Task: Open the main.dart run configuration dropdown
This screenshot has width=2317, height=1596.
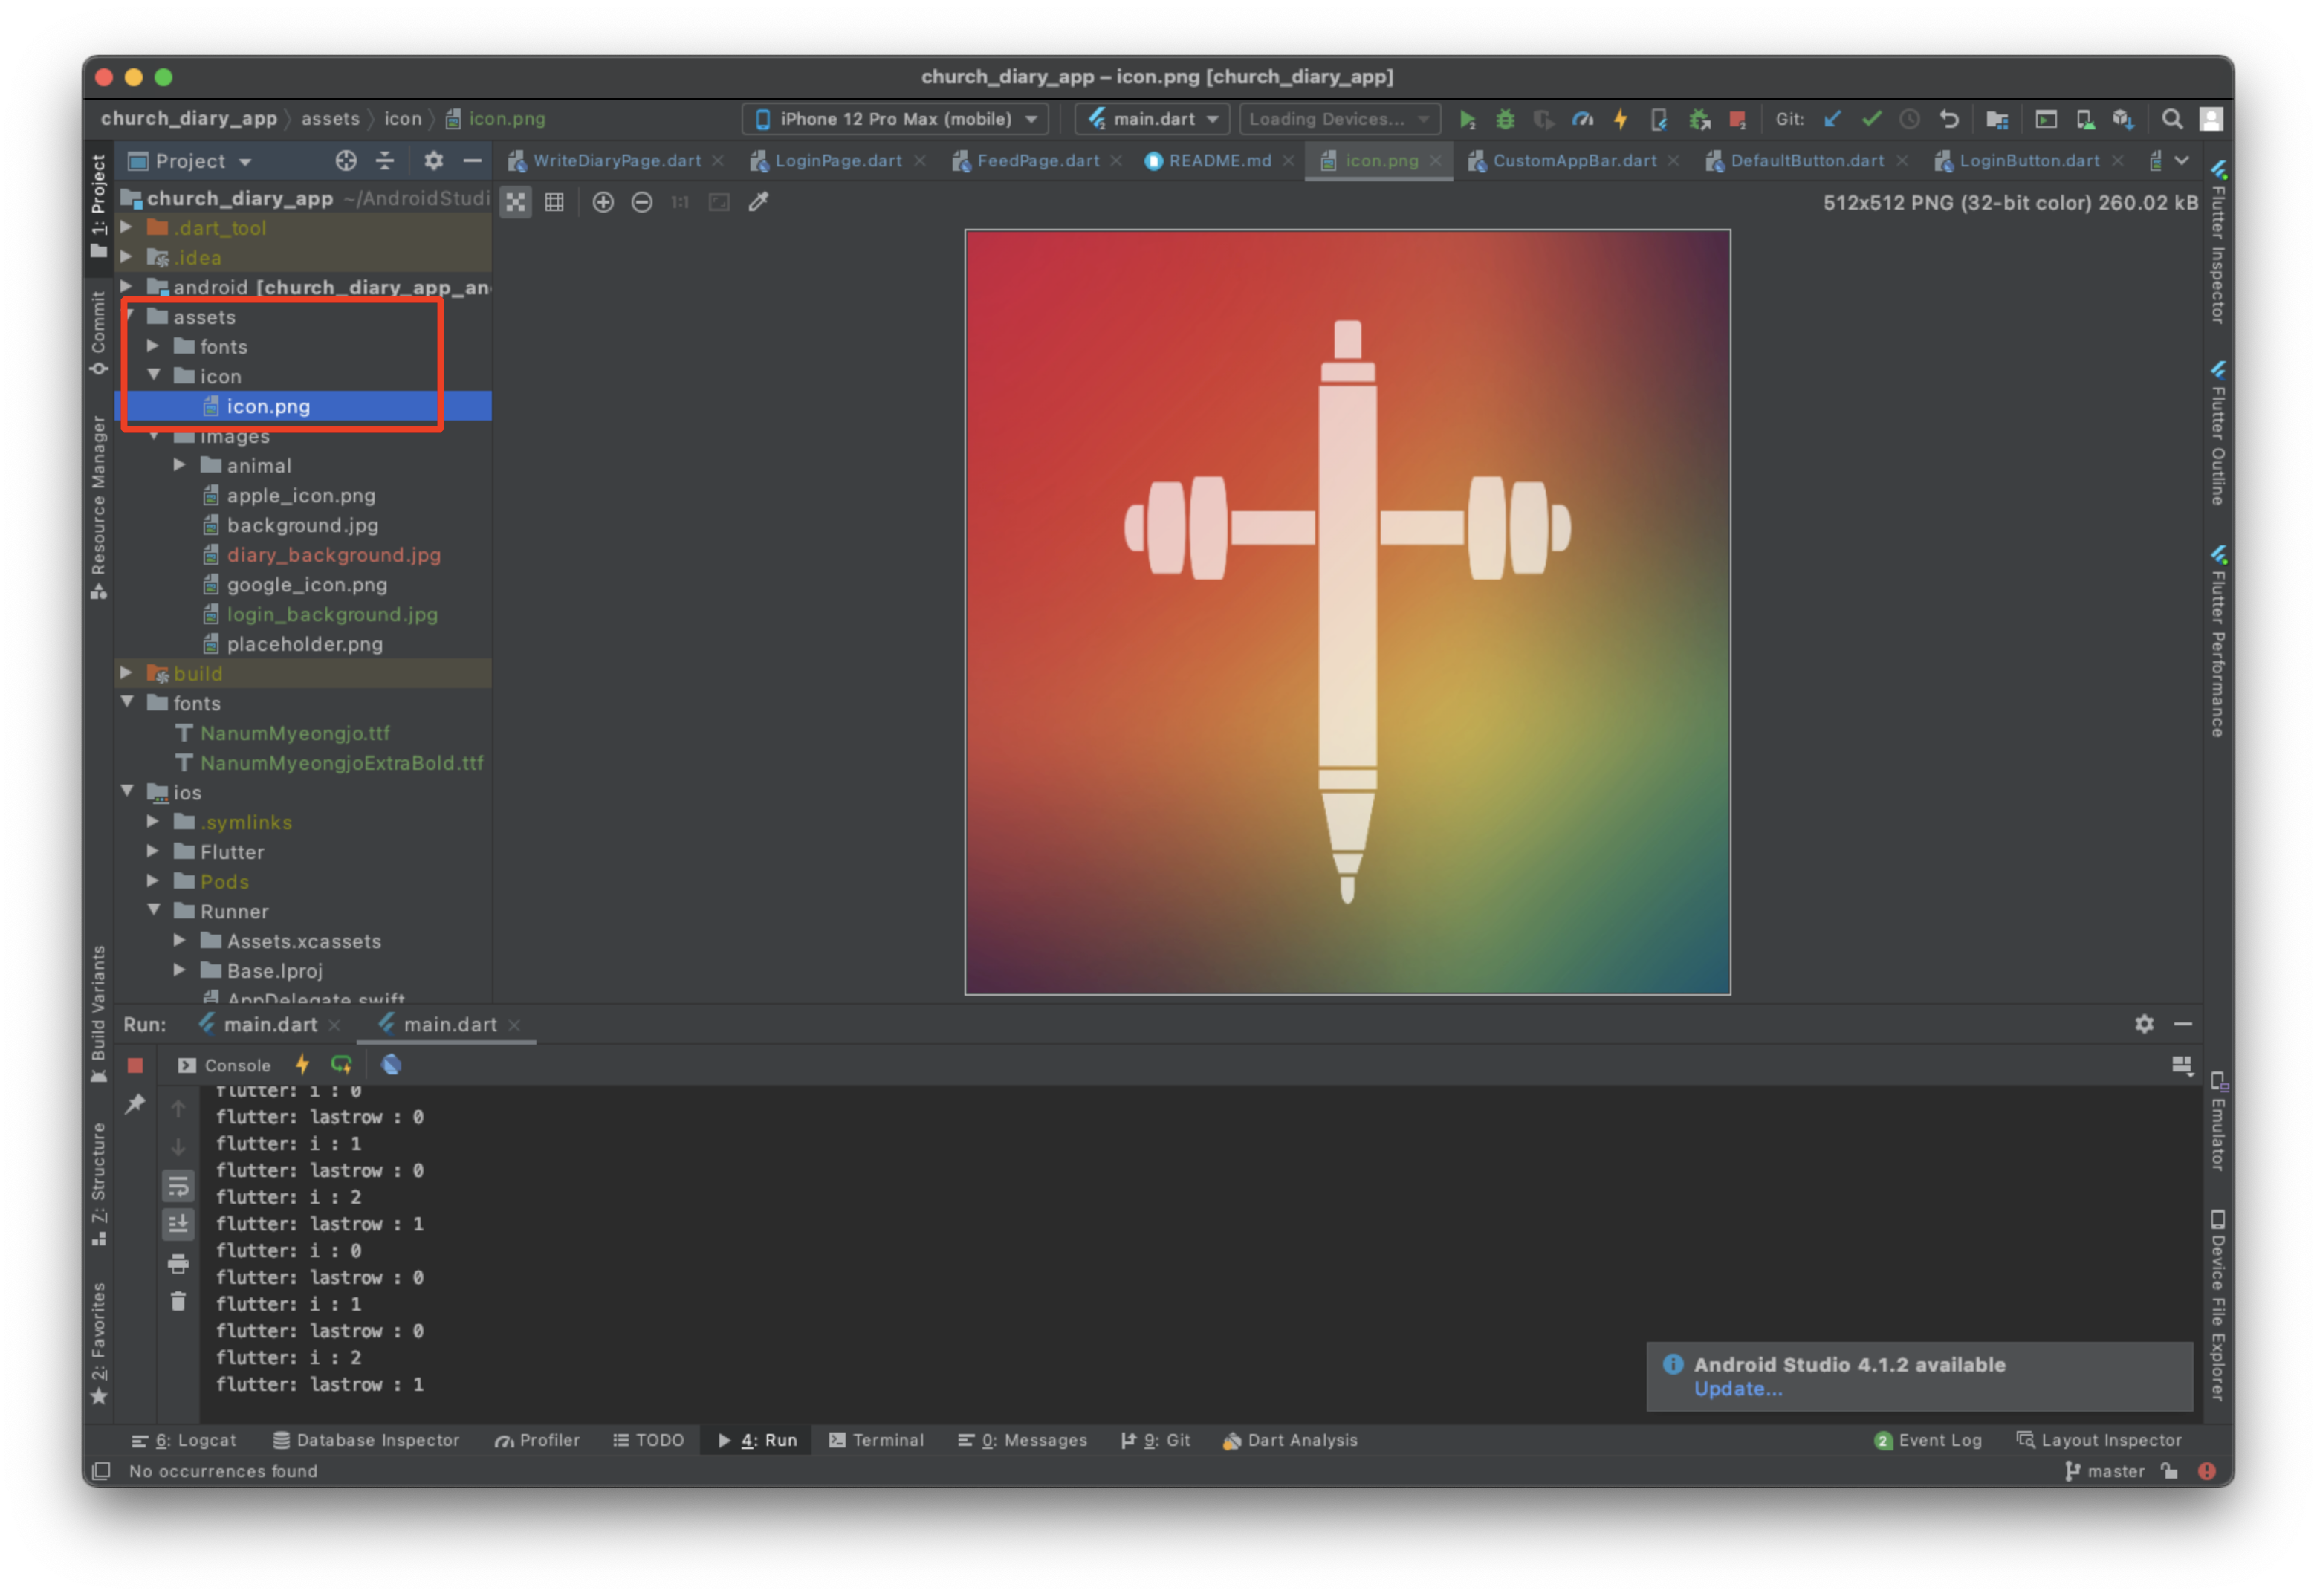Action: coord(1154,119)
